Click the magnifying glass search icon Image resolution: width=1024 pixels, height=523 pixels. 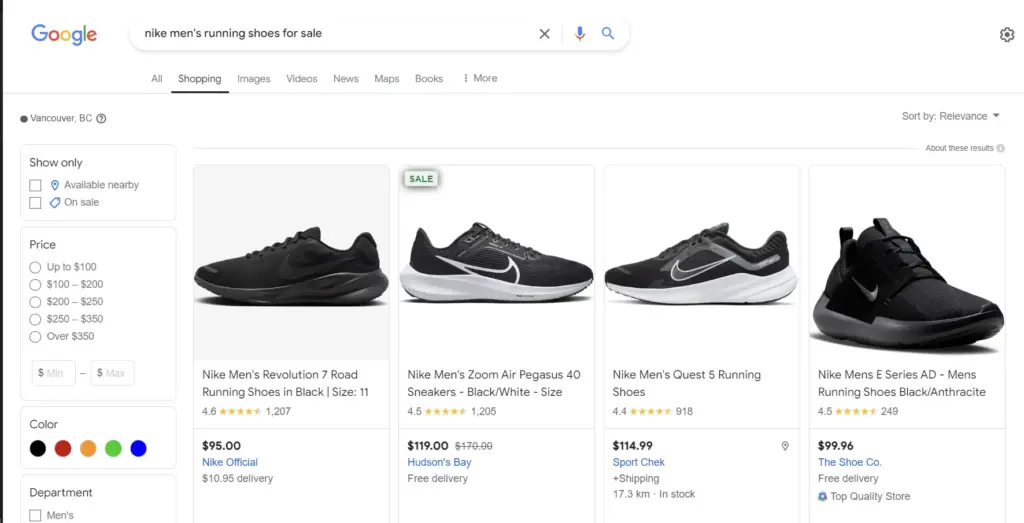pyautogui.click(x=608, y=33)
